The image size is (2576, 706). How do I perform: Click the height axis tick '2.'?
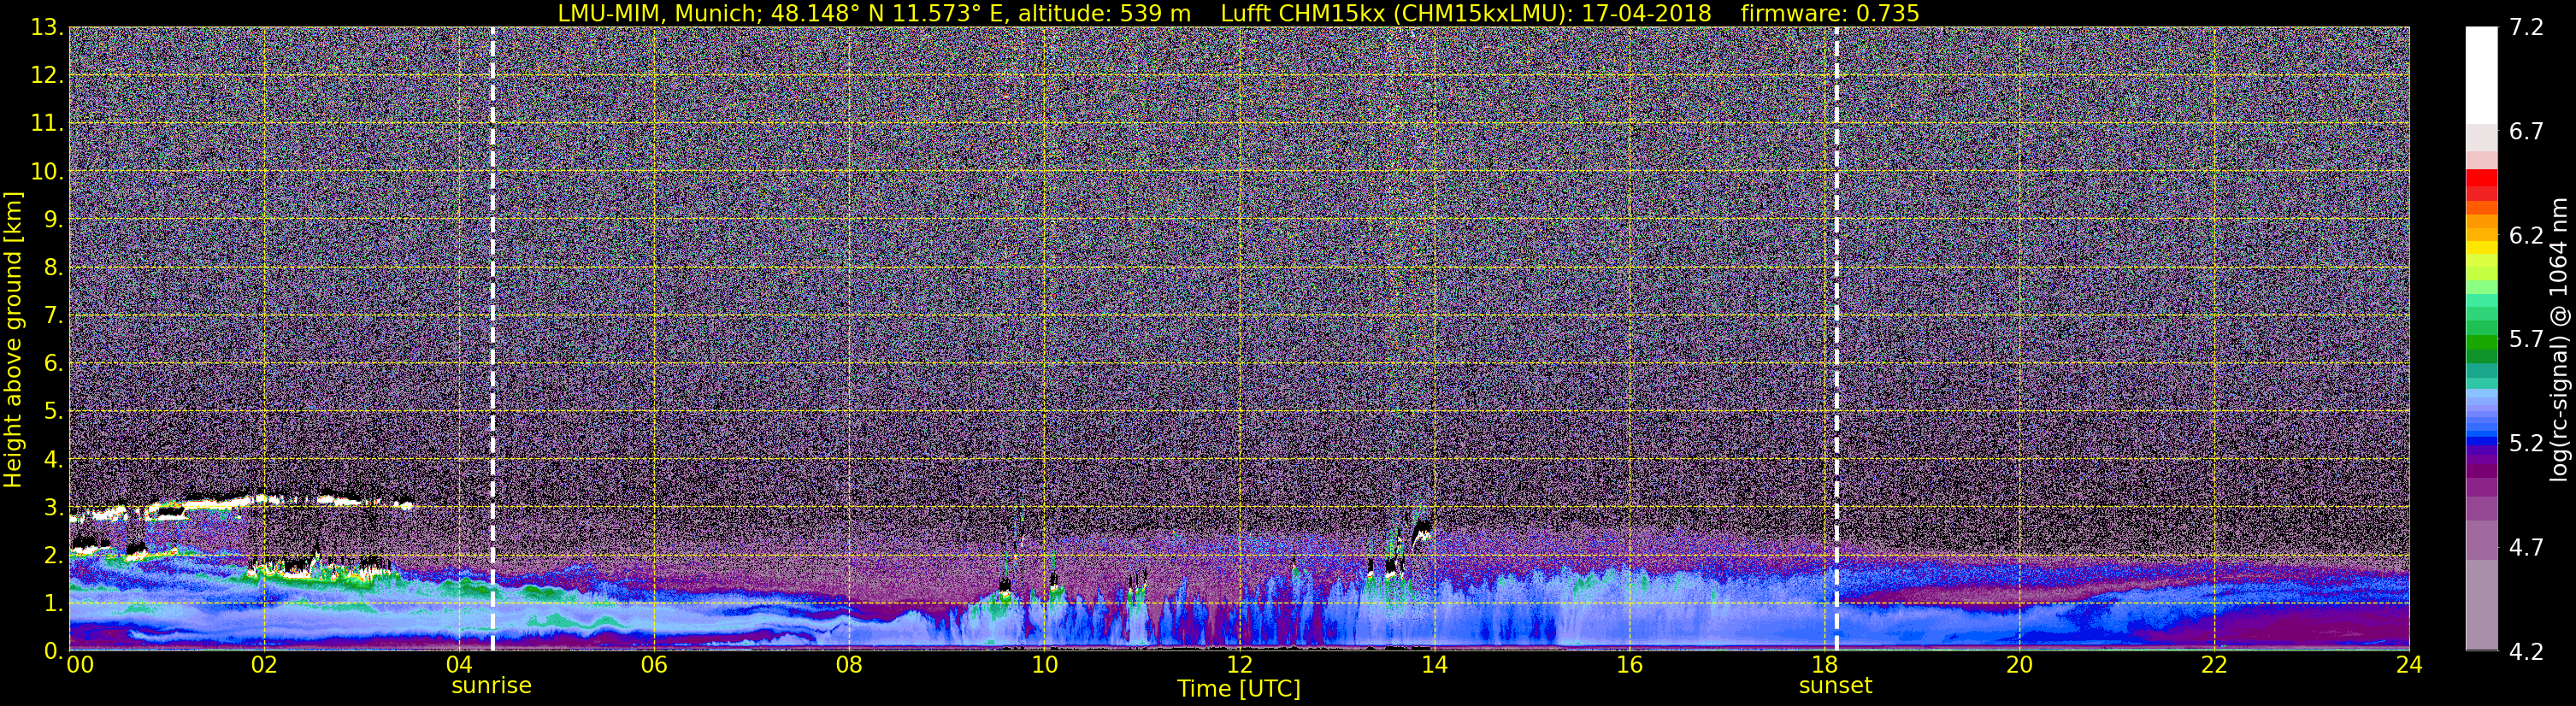(53, 555)
